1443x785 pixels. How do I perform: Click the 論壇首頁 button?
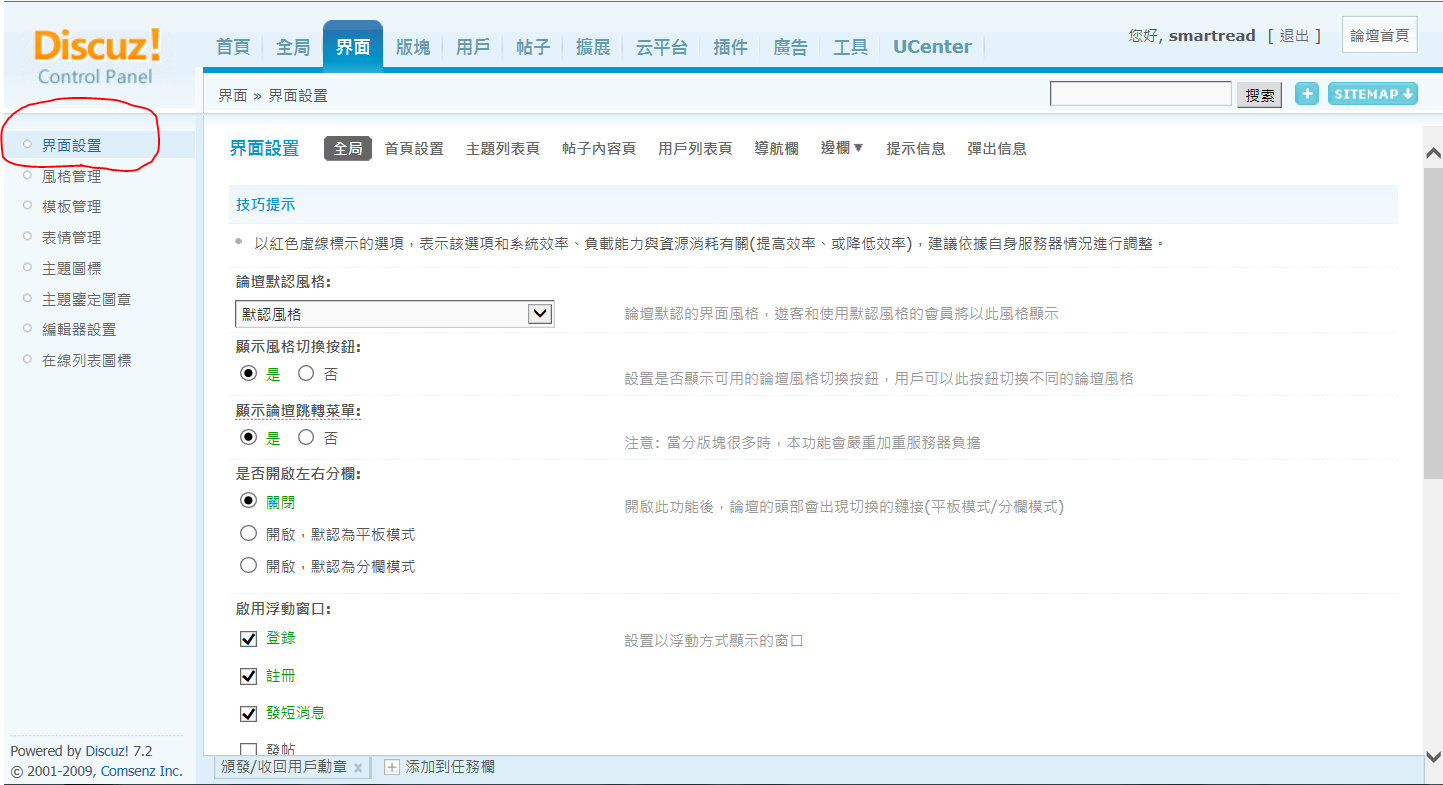point(1379,36)
